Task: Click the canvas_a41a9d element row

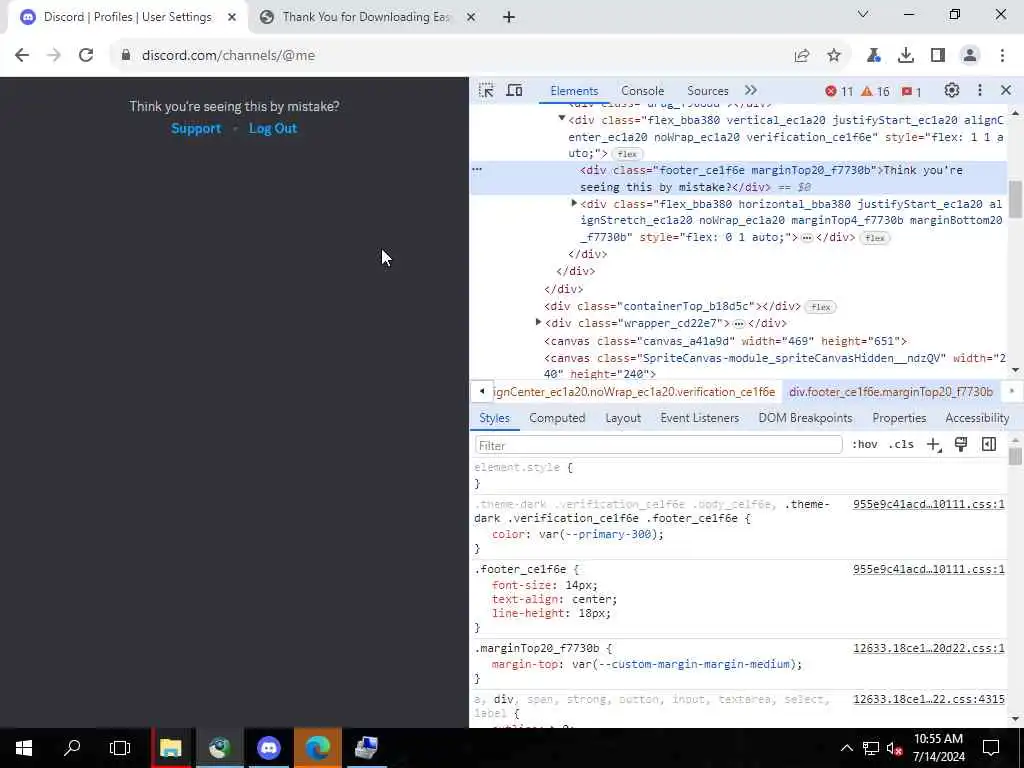Action: [726, 341]
